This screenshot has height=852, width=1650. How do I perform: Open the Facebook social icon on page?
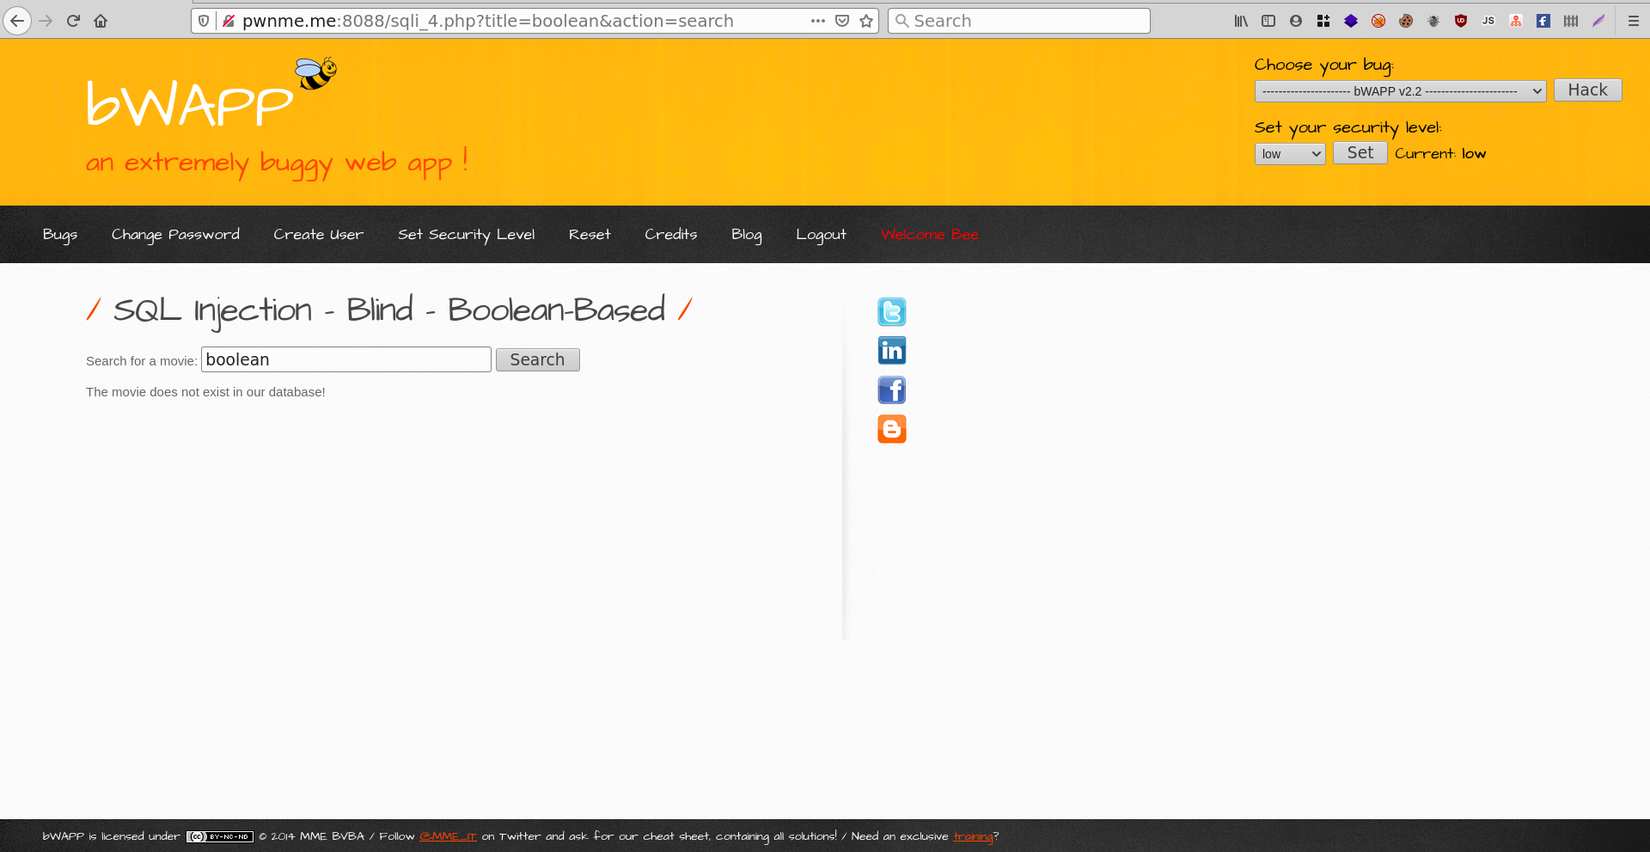[892, 390]
